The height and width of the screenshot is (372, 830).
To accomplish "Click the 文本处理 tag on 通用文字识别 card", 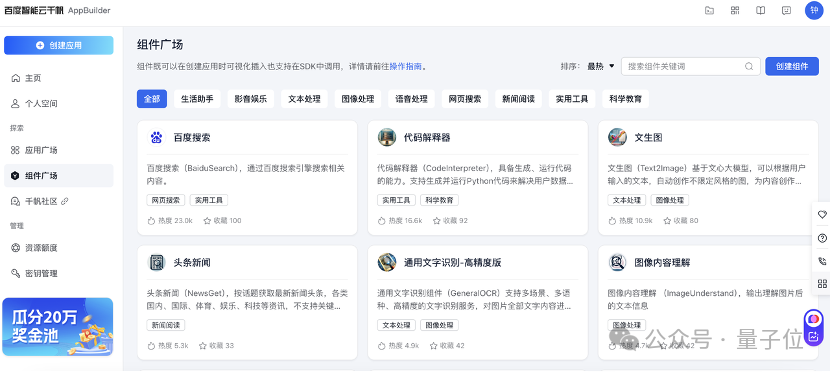I will [x=396, y=325].
